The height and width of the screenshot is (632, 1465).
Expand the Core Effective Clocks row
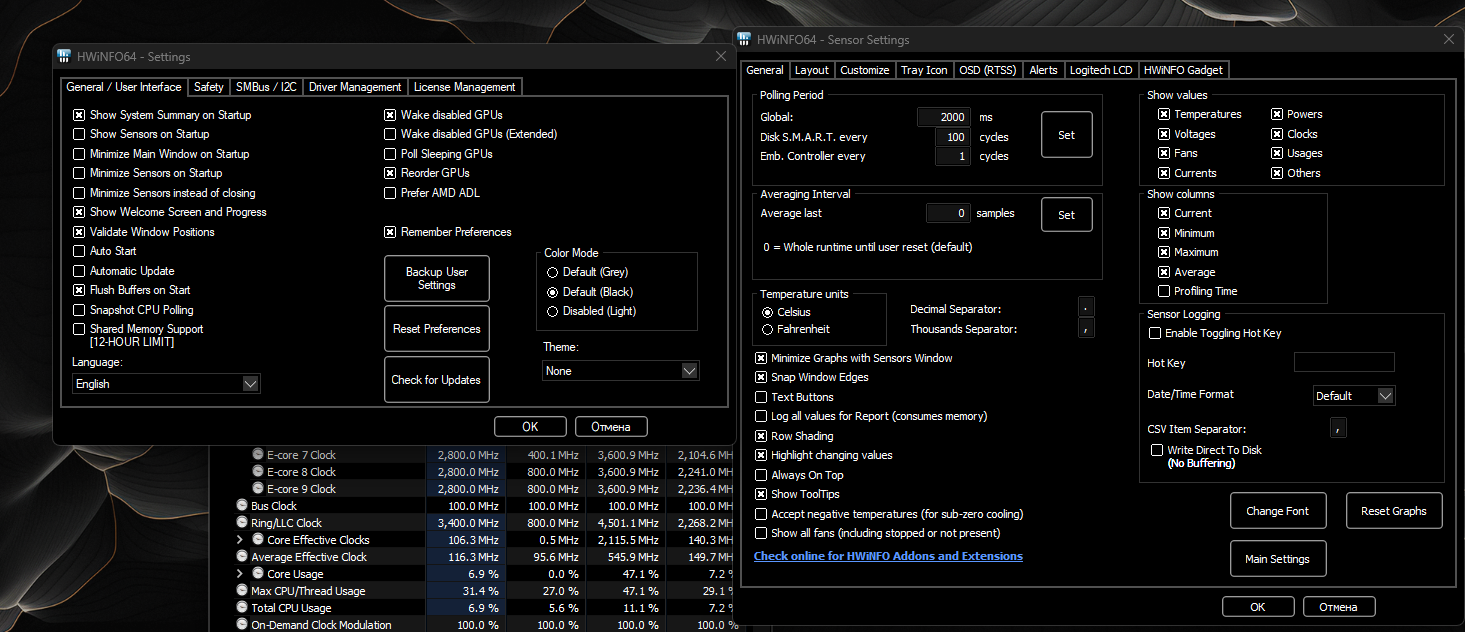click(x=239, y=540)
